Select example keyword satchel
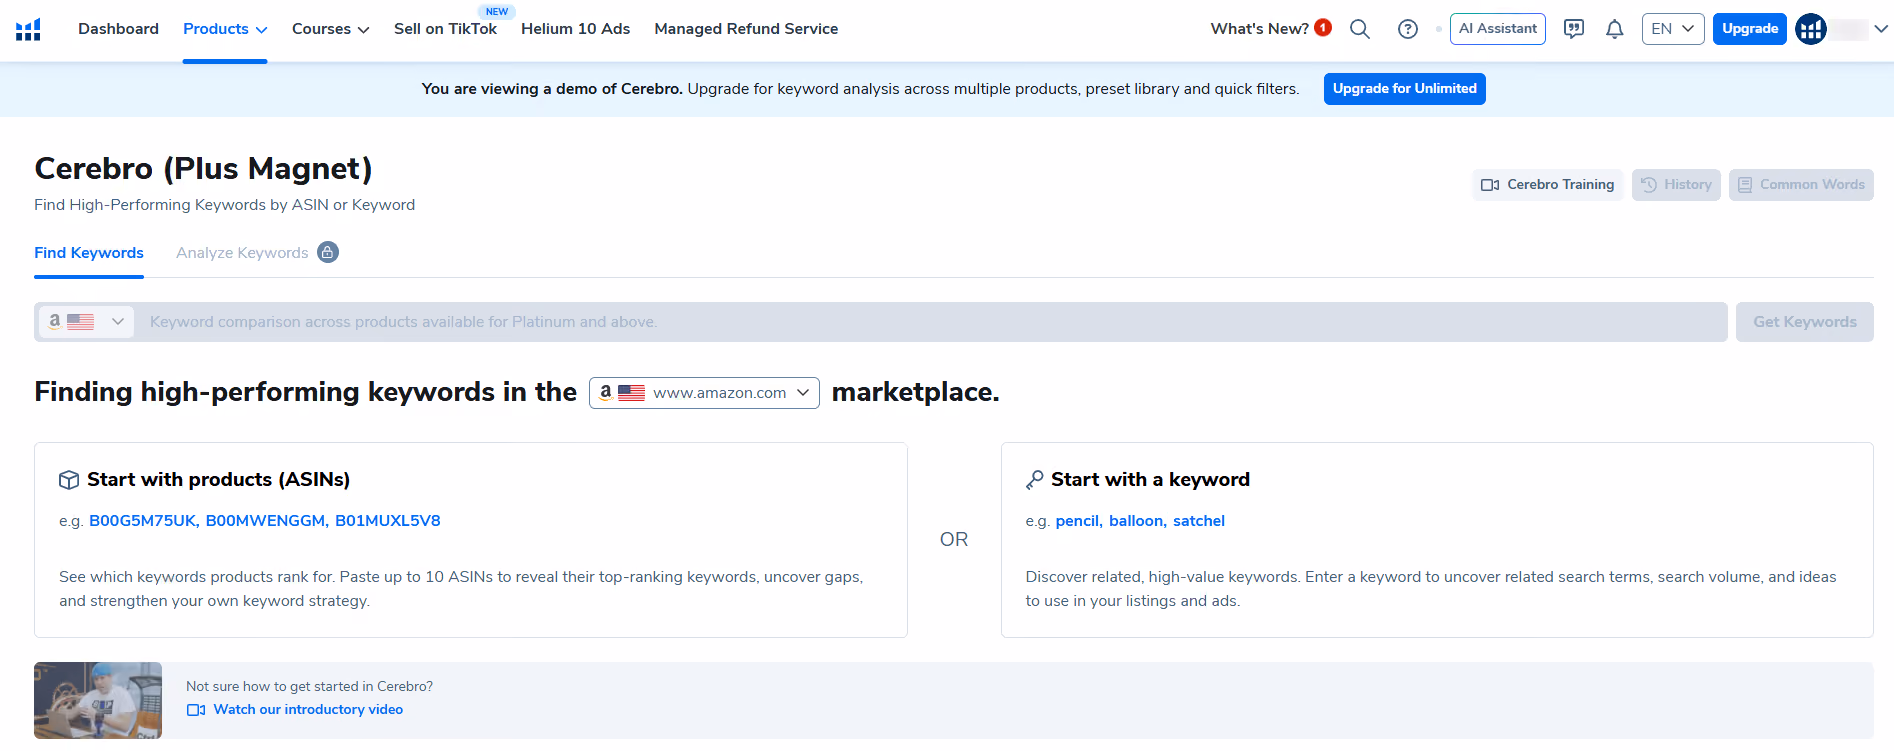Image resolution: width=1894 pixels, height=751 pixels. (1199, 521)
